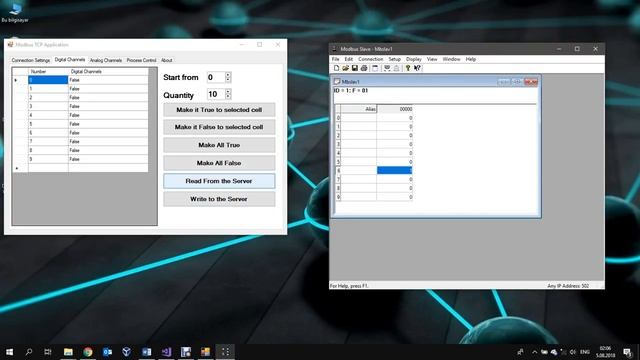Increase Quantity value with up arrow

(x=228, y=92)
